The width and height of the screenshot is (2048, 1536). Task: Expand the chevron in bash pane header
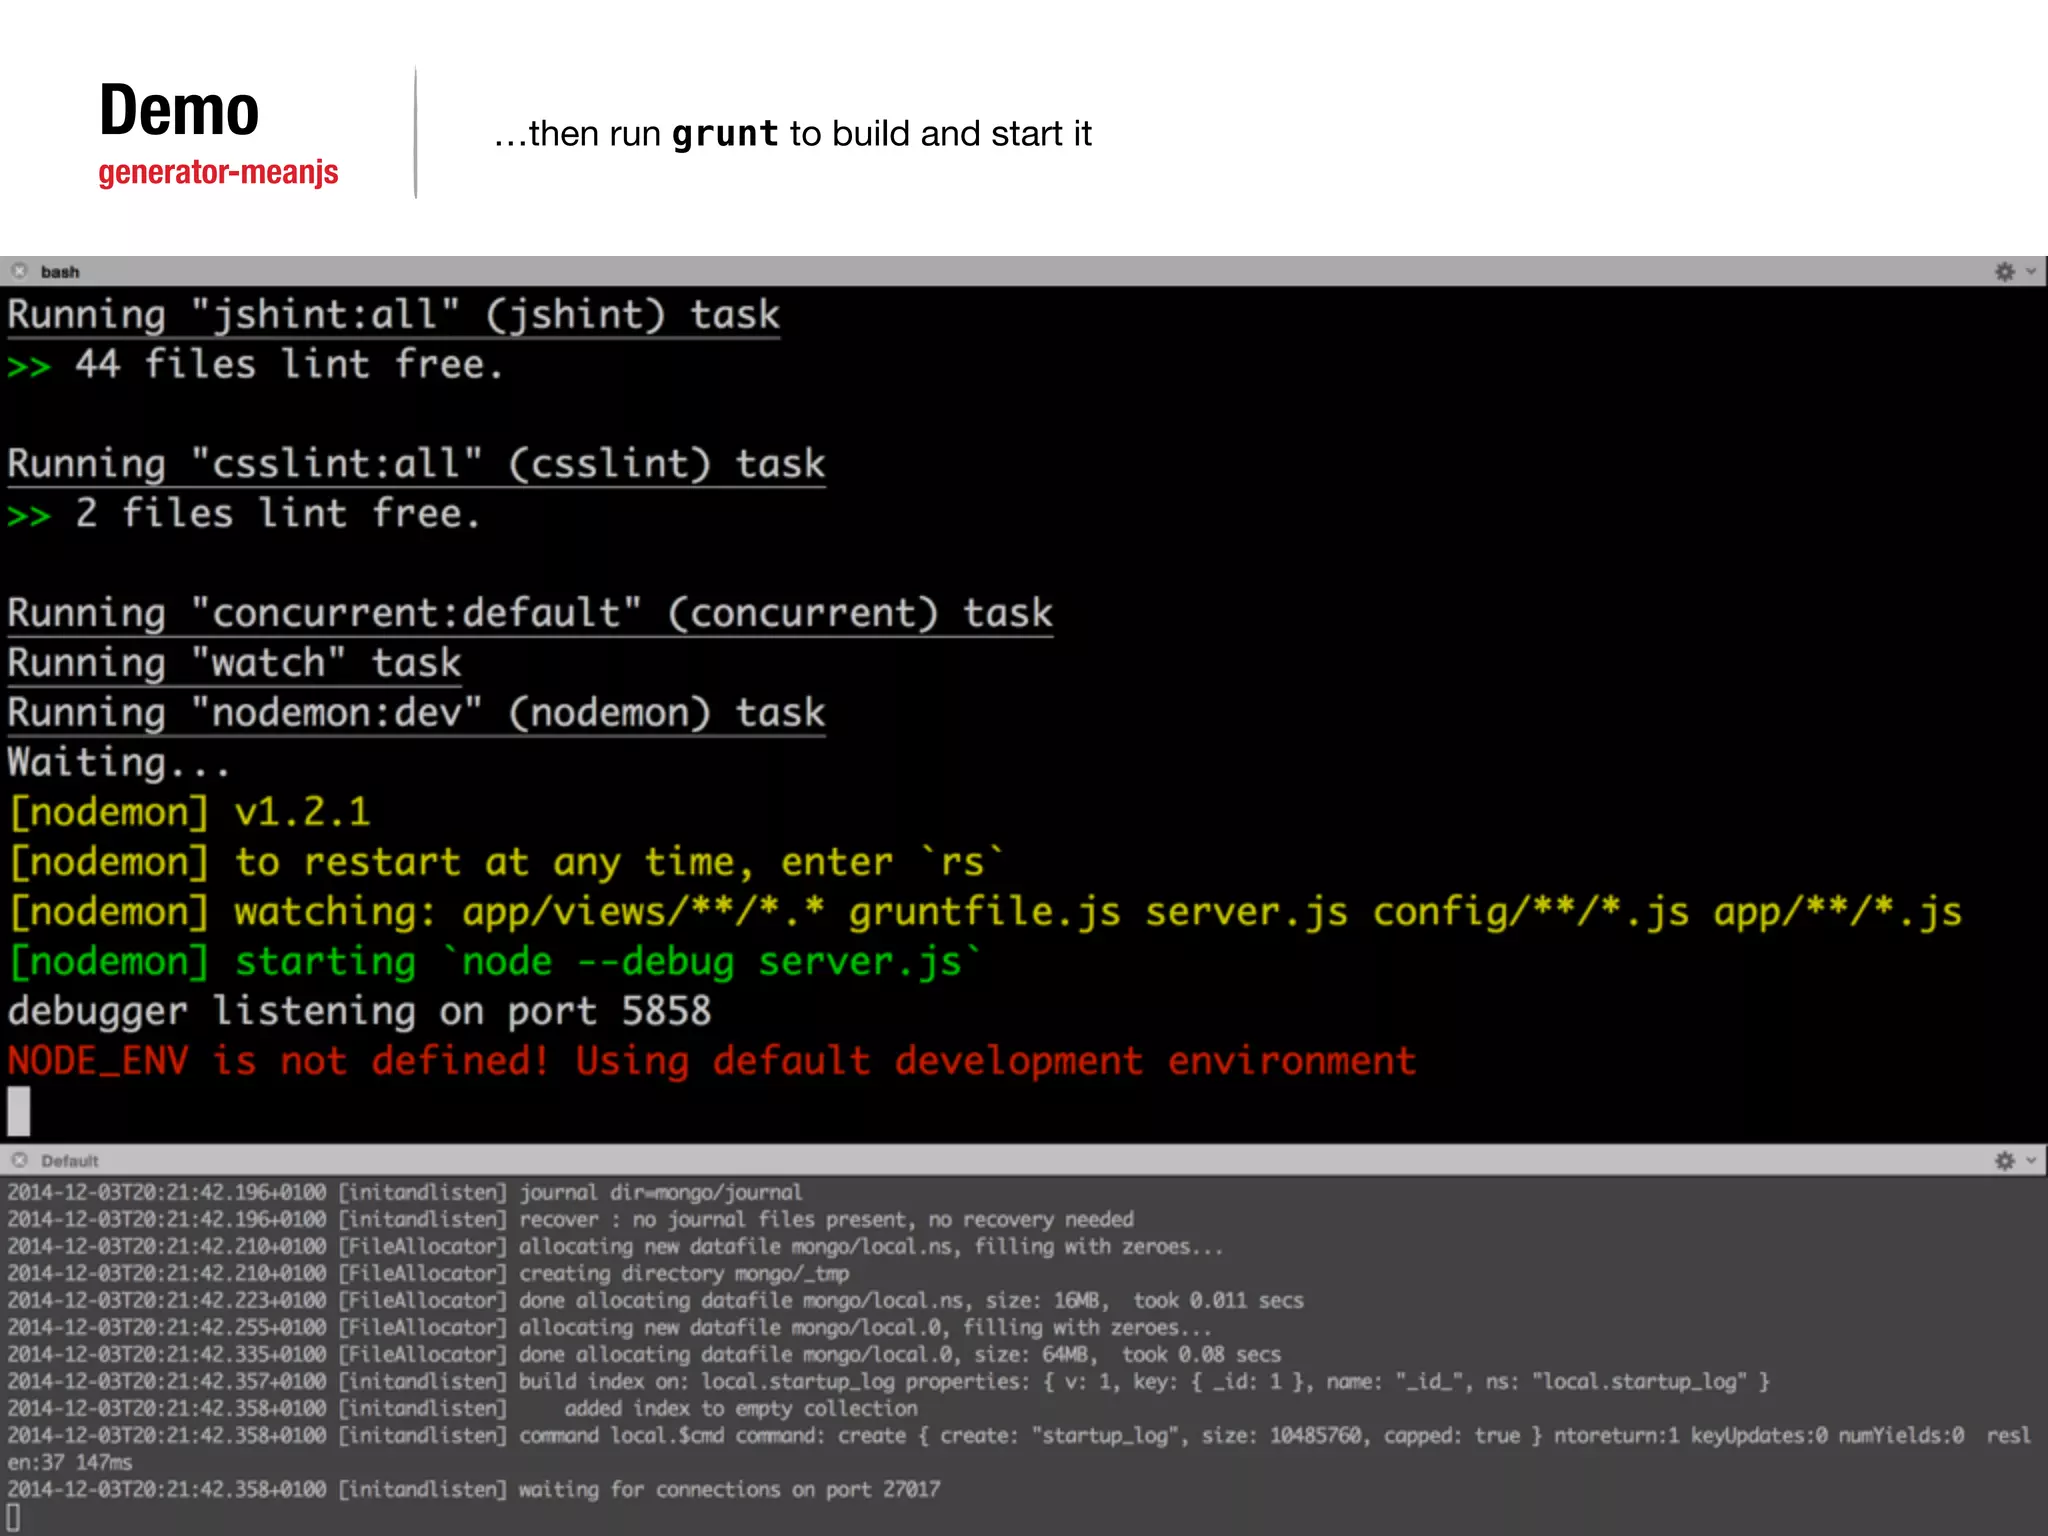click(x=2031, y=272)
